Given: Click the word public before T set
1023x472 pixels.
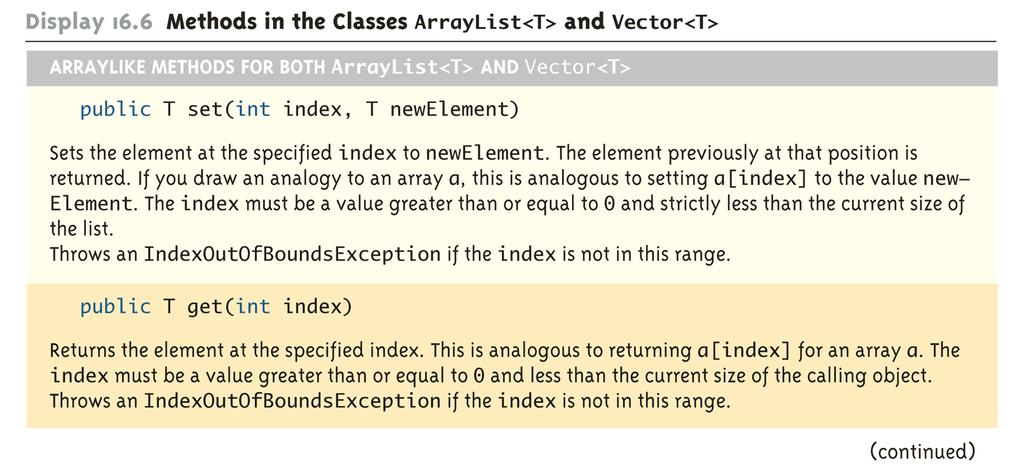Looking at the screenshot, I should point(115,110).
